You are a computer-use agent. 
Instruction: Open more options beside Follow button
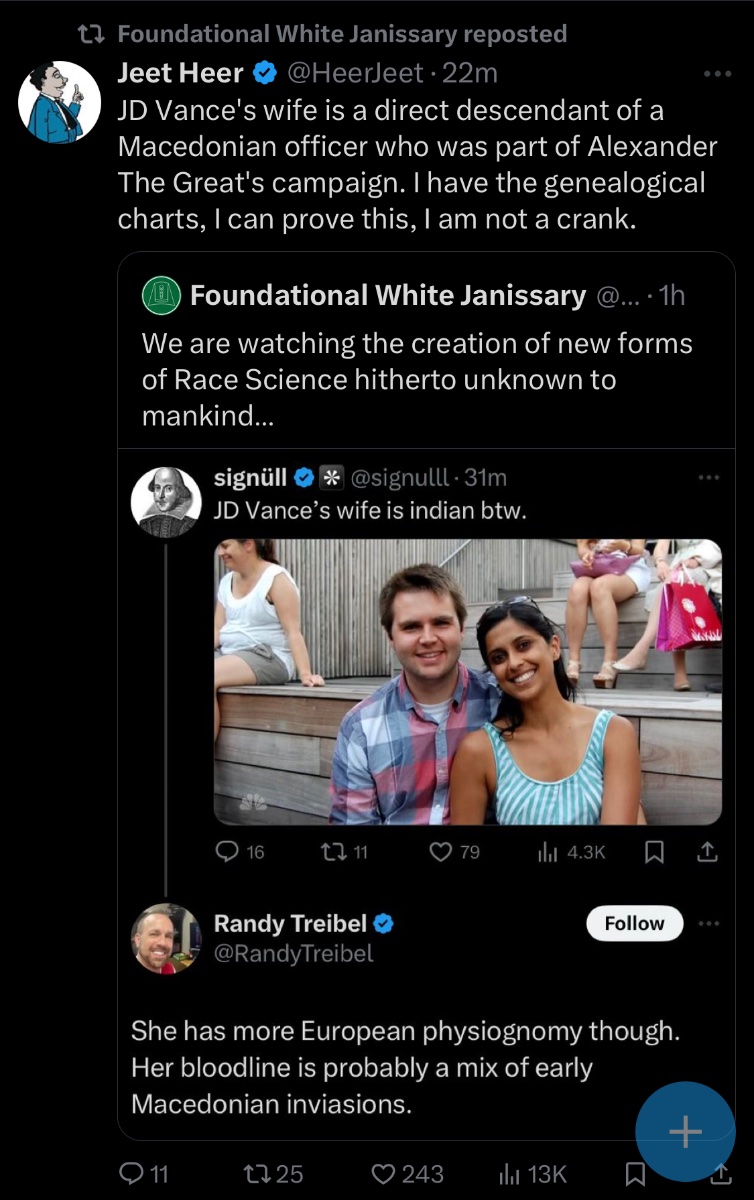pyautogui.click(x=709, y=923)
